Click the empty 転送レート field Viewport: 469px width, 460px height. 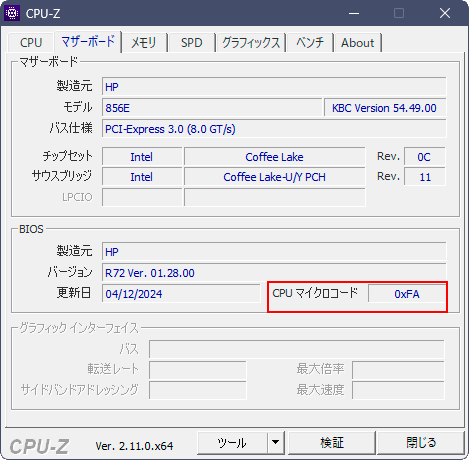point(198,370)
